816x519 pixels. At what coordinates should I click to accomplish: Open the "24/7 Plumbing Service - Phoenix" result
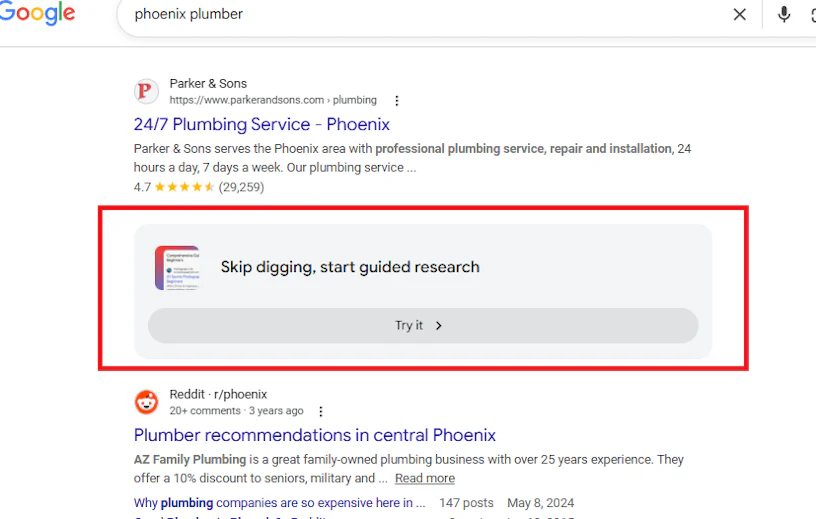pos(262,125)
